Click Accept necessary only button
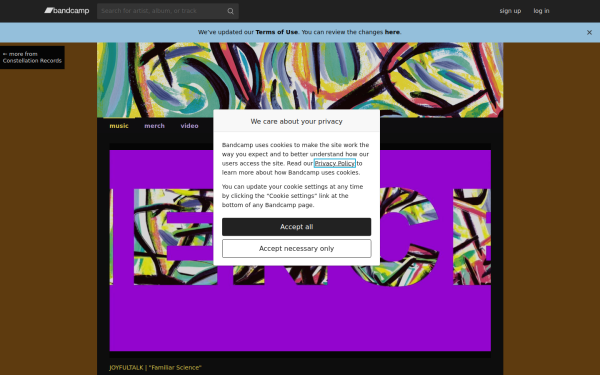 coord(297,249)
